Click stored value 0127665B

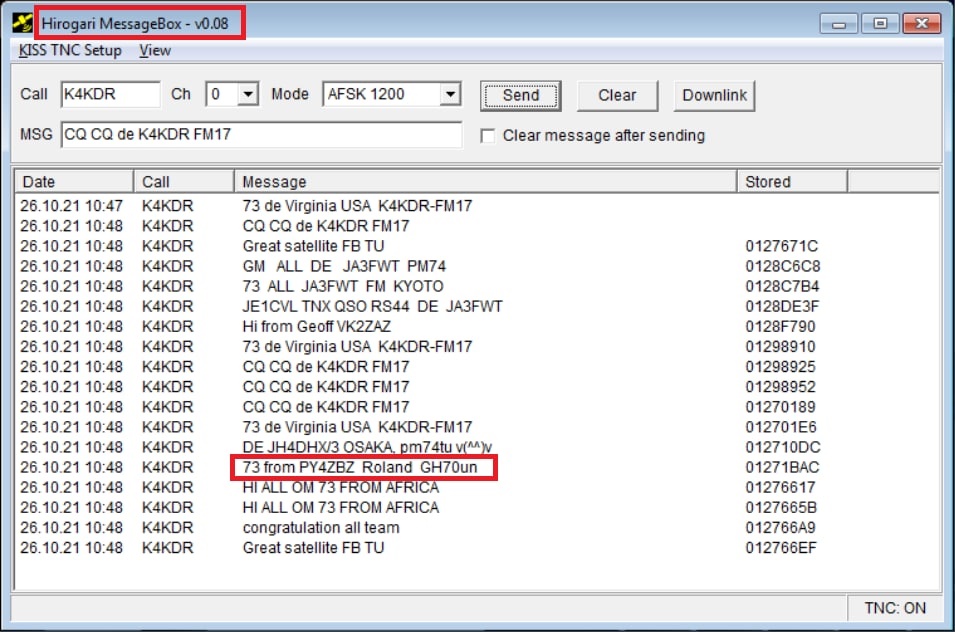click(x=781, y=507)
